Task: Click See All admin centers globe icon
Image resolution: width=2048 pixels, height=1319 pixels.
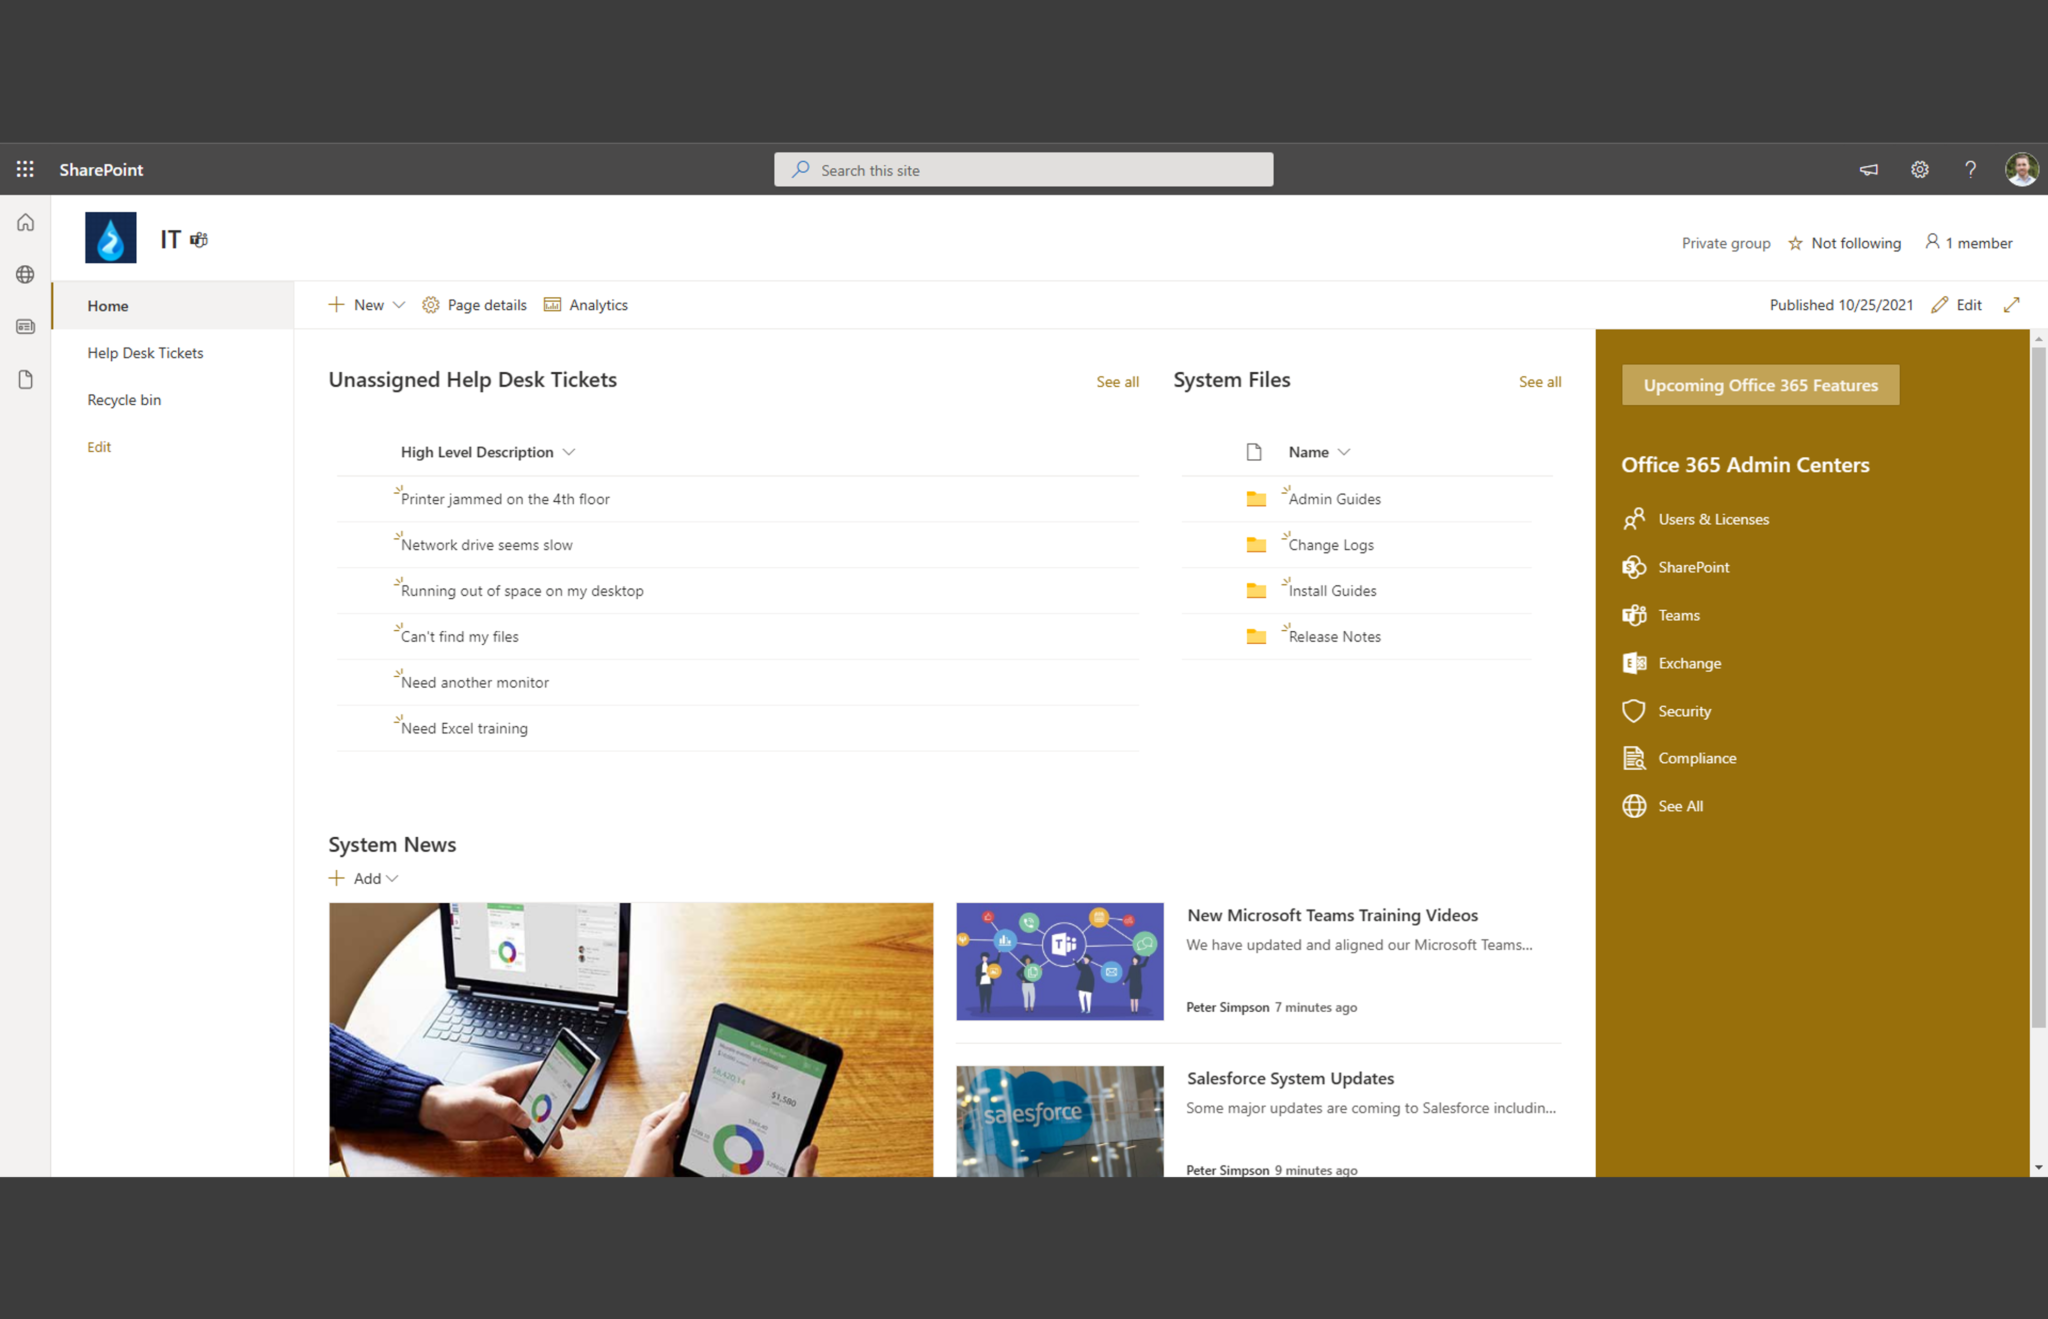Action: pyautogui.click(x=1634, y=806)
